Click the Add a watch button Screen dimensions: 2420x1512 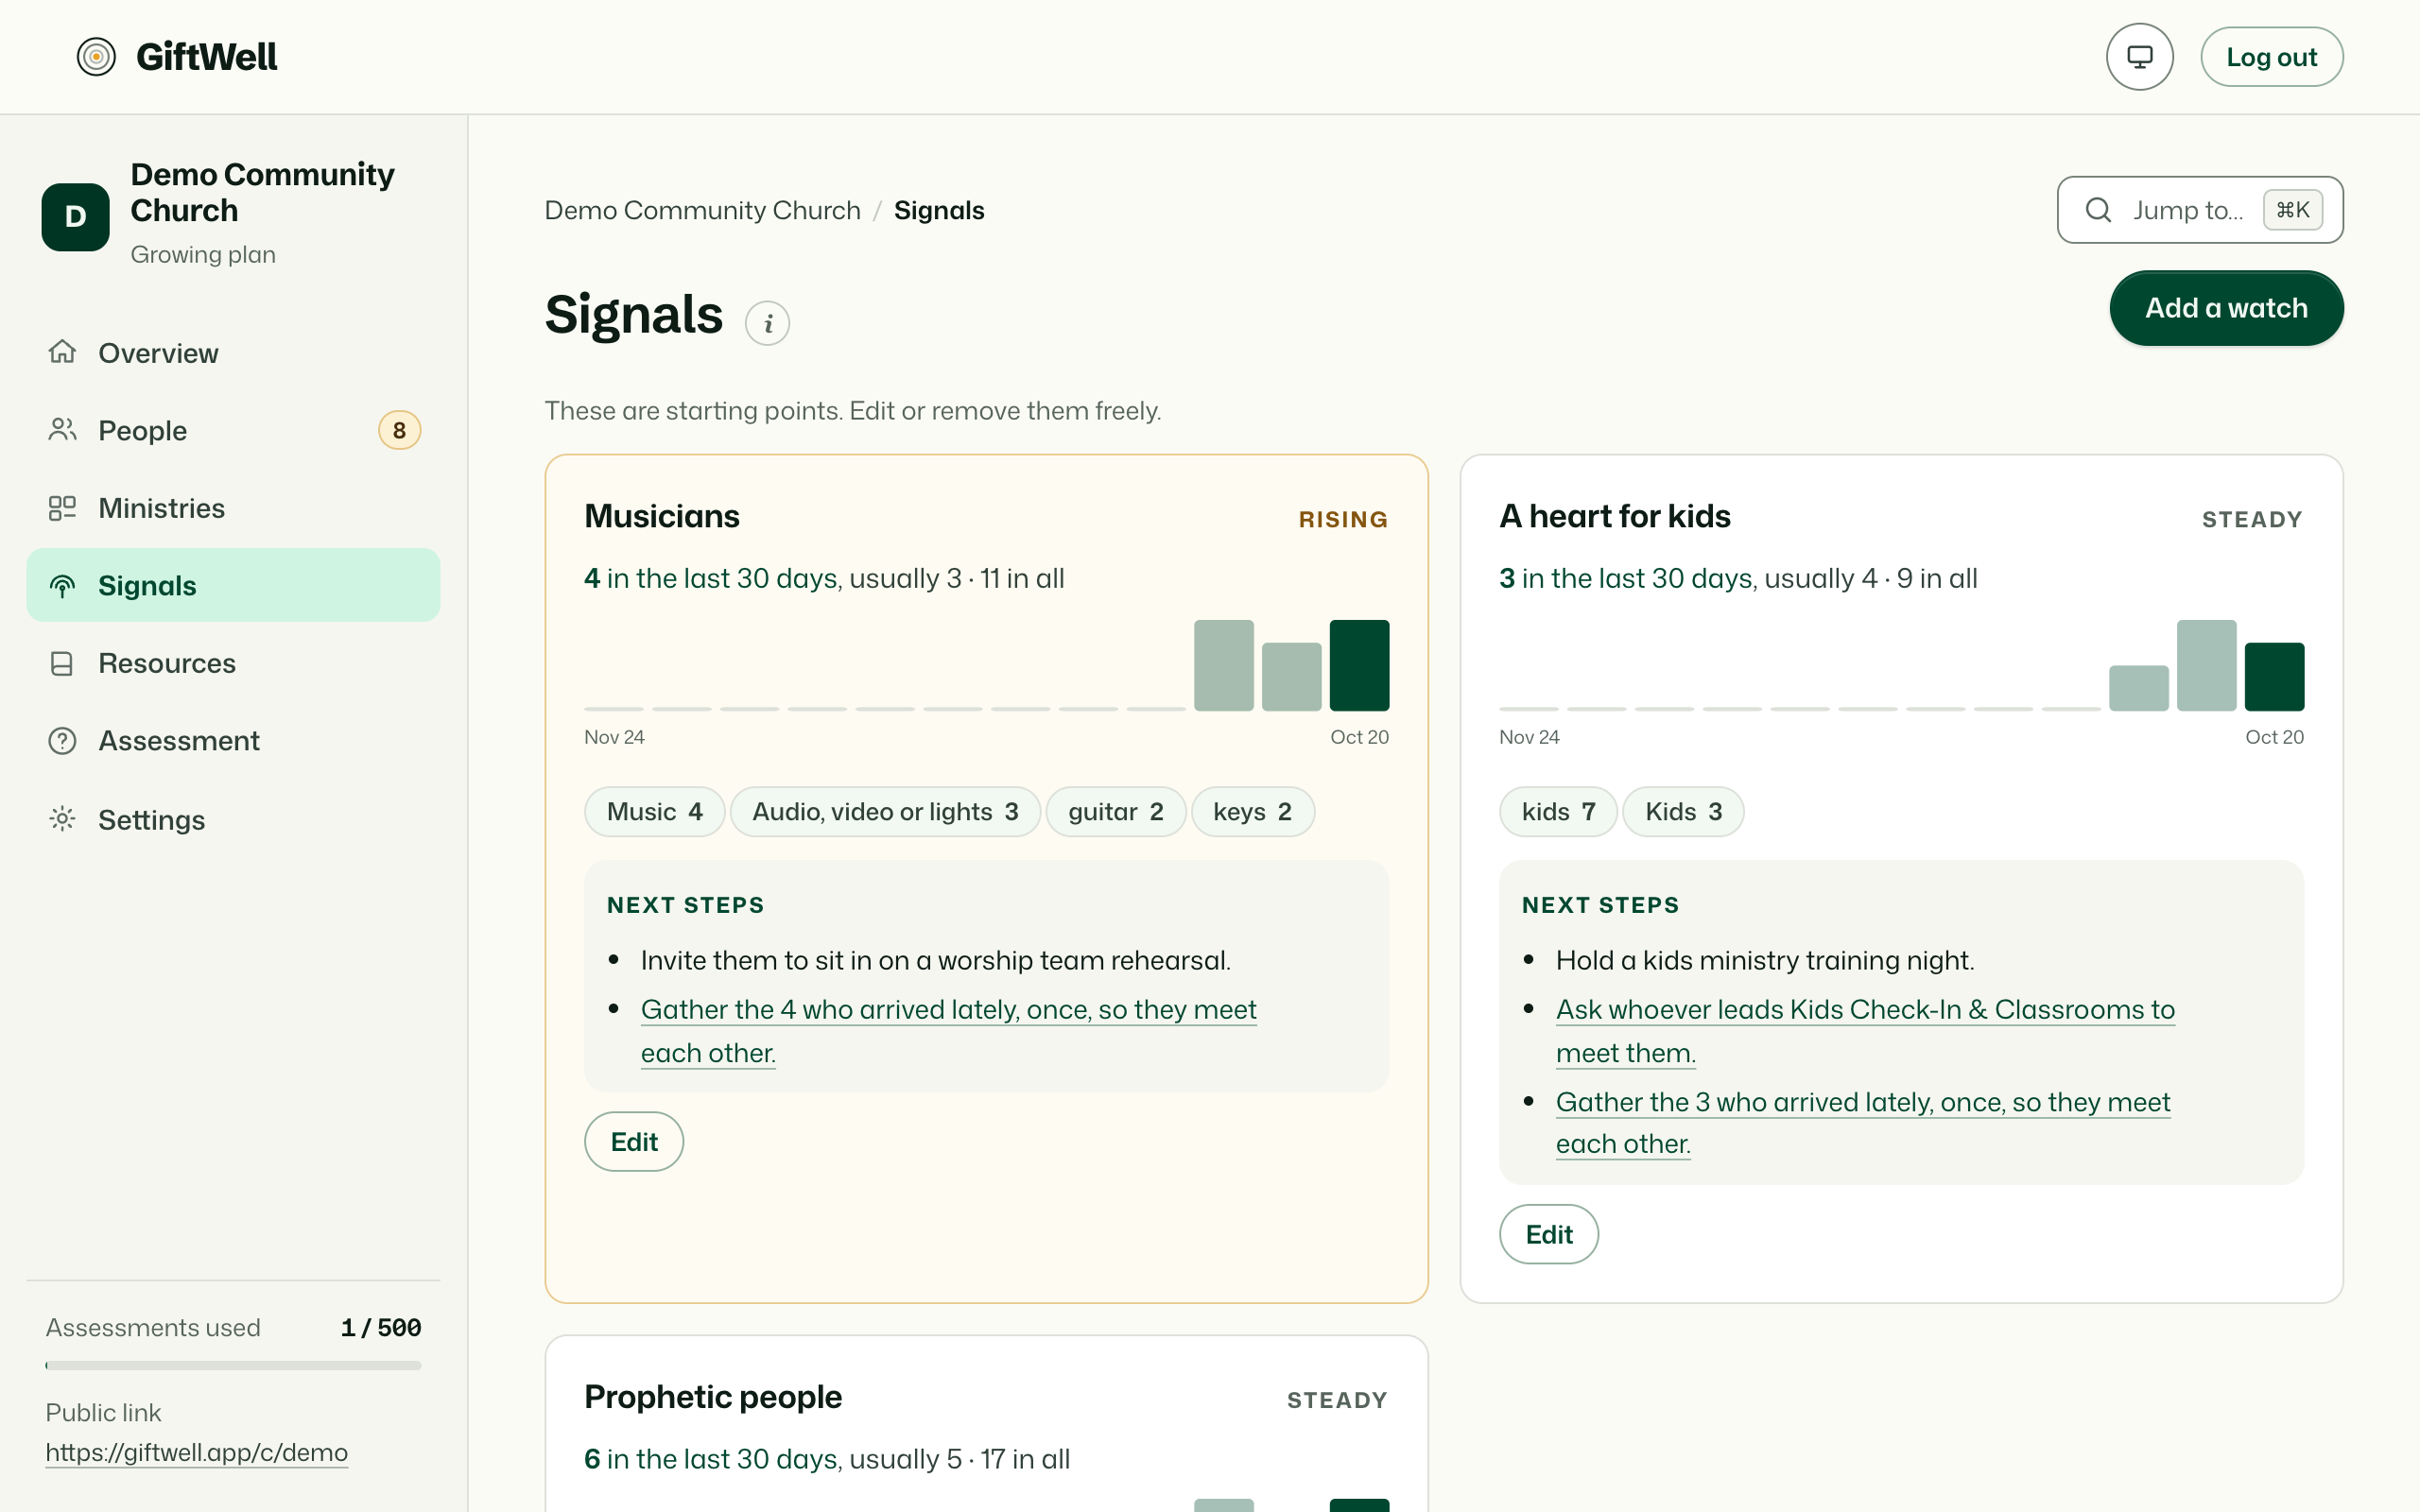point(2226,308)
